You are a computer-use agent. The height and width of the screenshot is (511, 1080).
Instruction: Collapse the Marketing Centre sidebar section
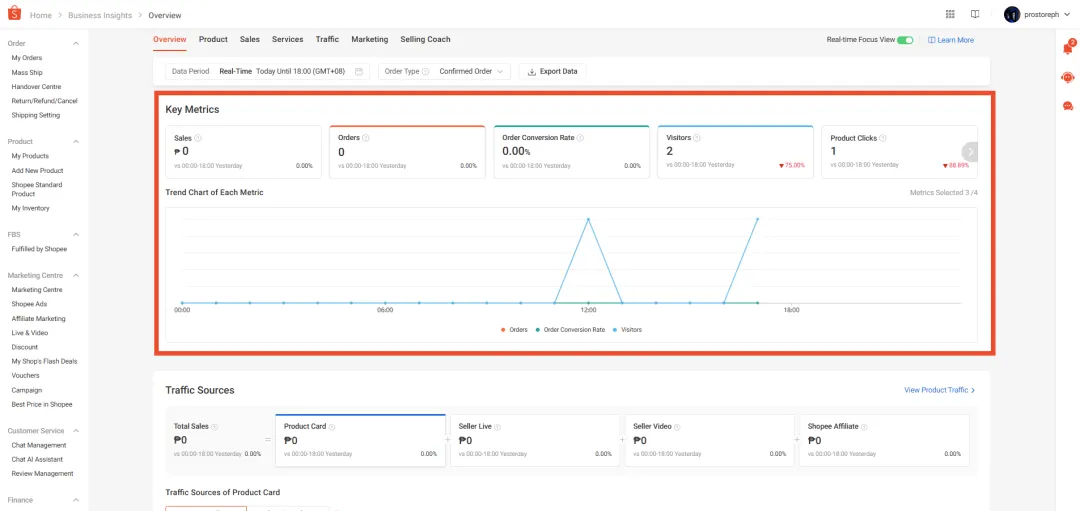(77, 275)
